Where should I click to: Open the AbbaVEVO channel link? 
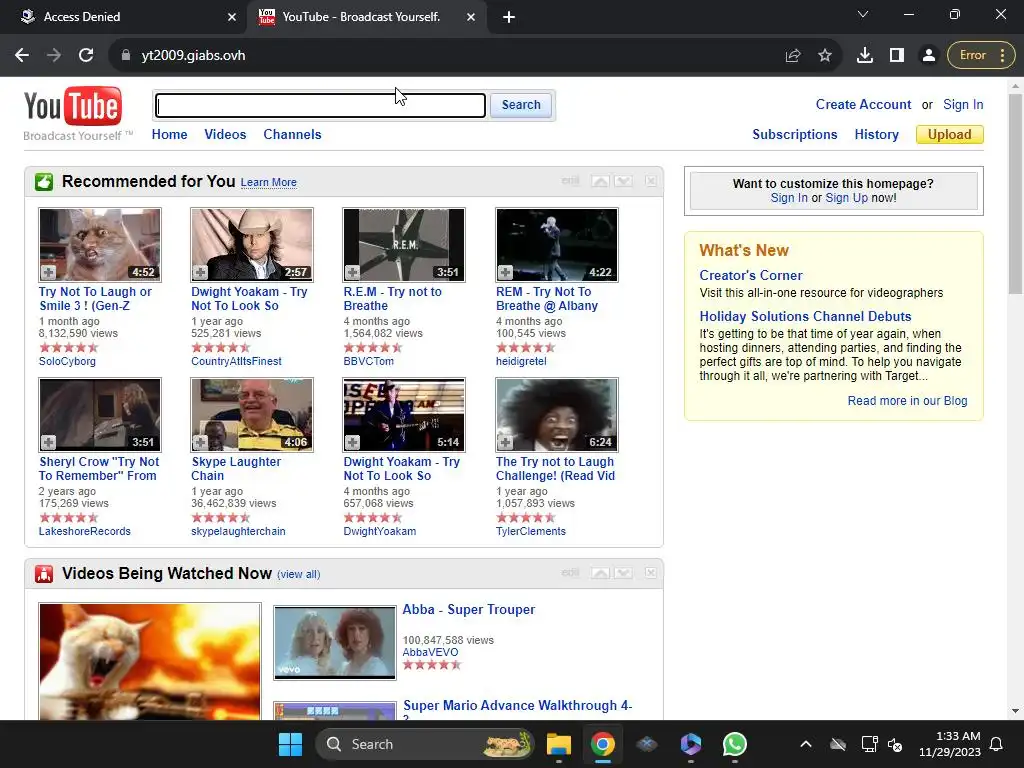[x=430, y=652]
